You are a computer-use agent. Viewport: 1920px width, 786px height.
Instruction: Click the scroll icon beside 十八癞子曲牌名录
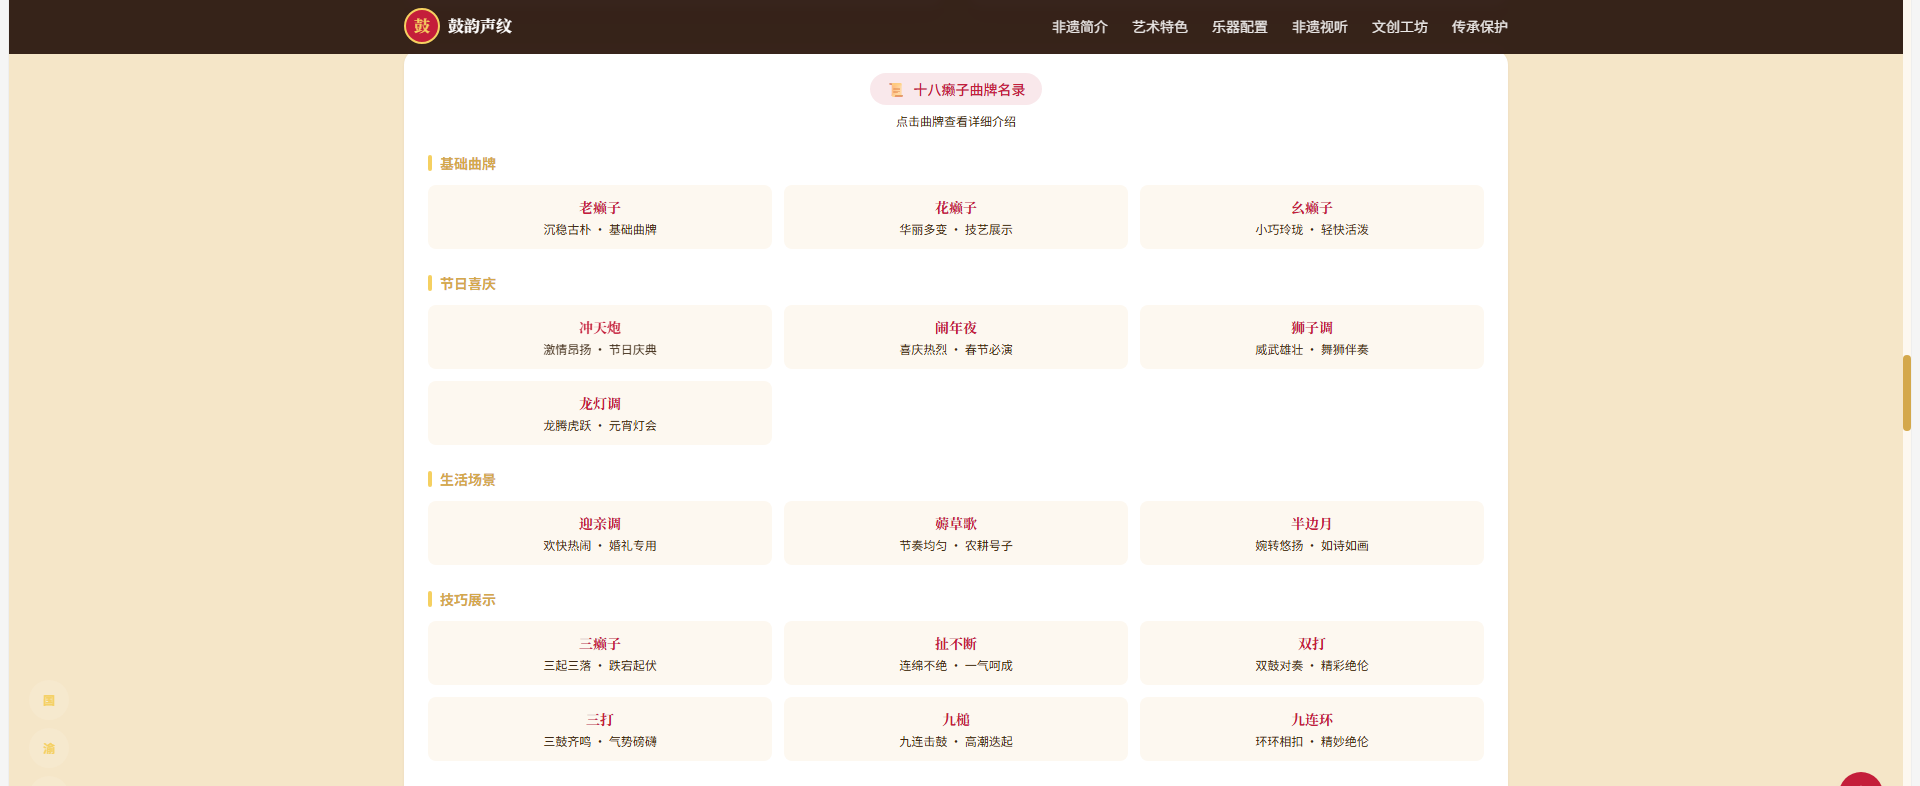(896, 90)
